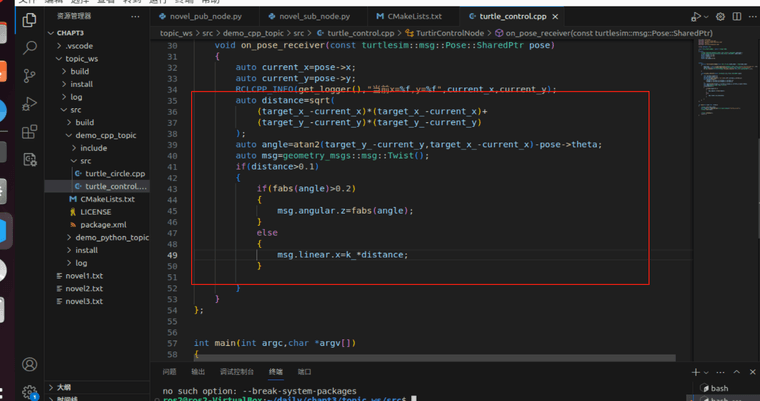Open the Manage gear in activity bar
Screen dimensions: 760x401
pos(29,391)
